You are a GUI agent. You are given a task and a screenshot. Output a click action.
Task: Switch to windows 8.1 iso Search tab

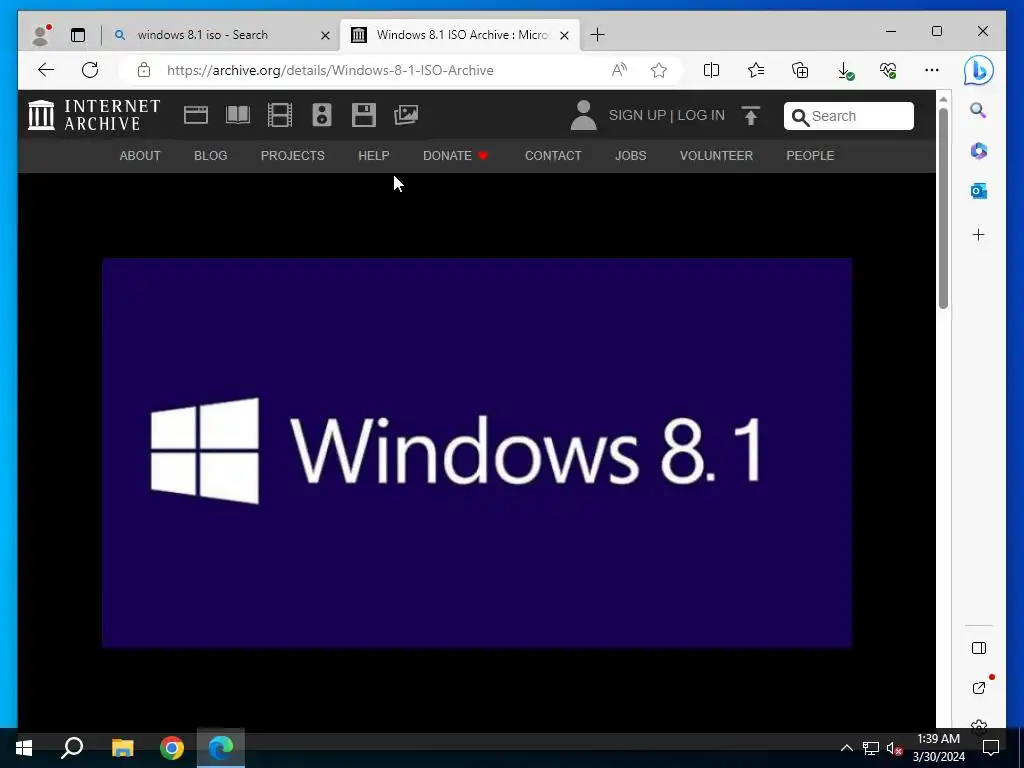220,35
